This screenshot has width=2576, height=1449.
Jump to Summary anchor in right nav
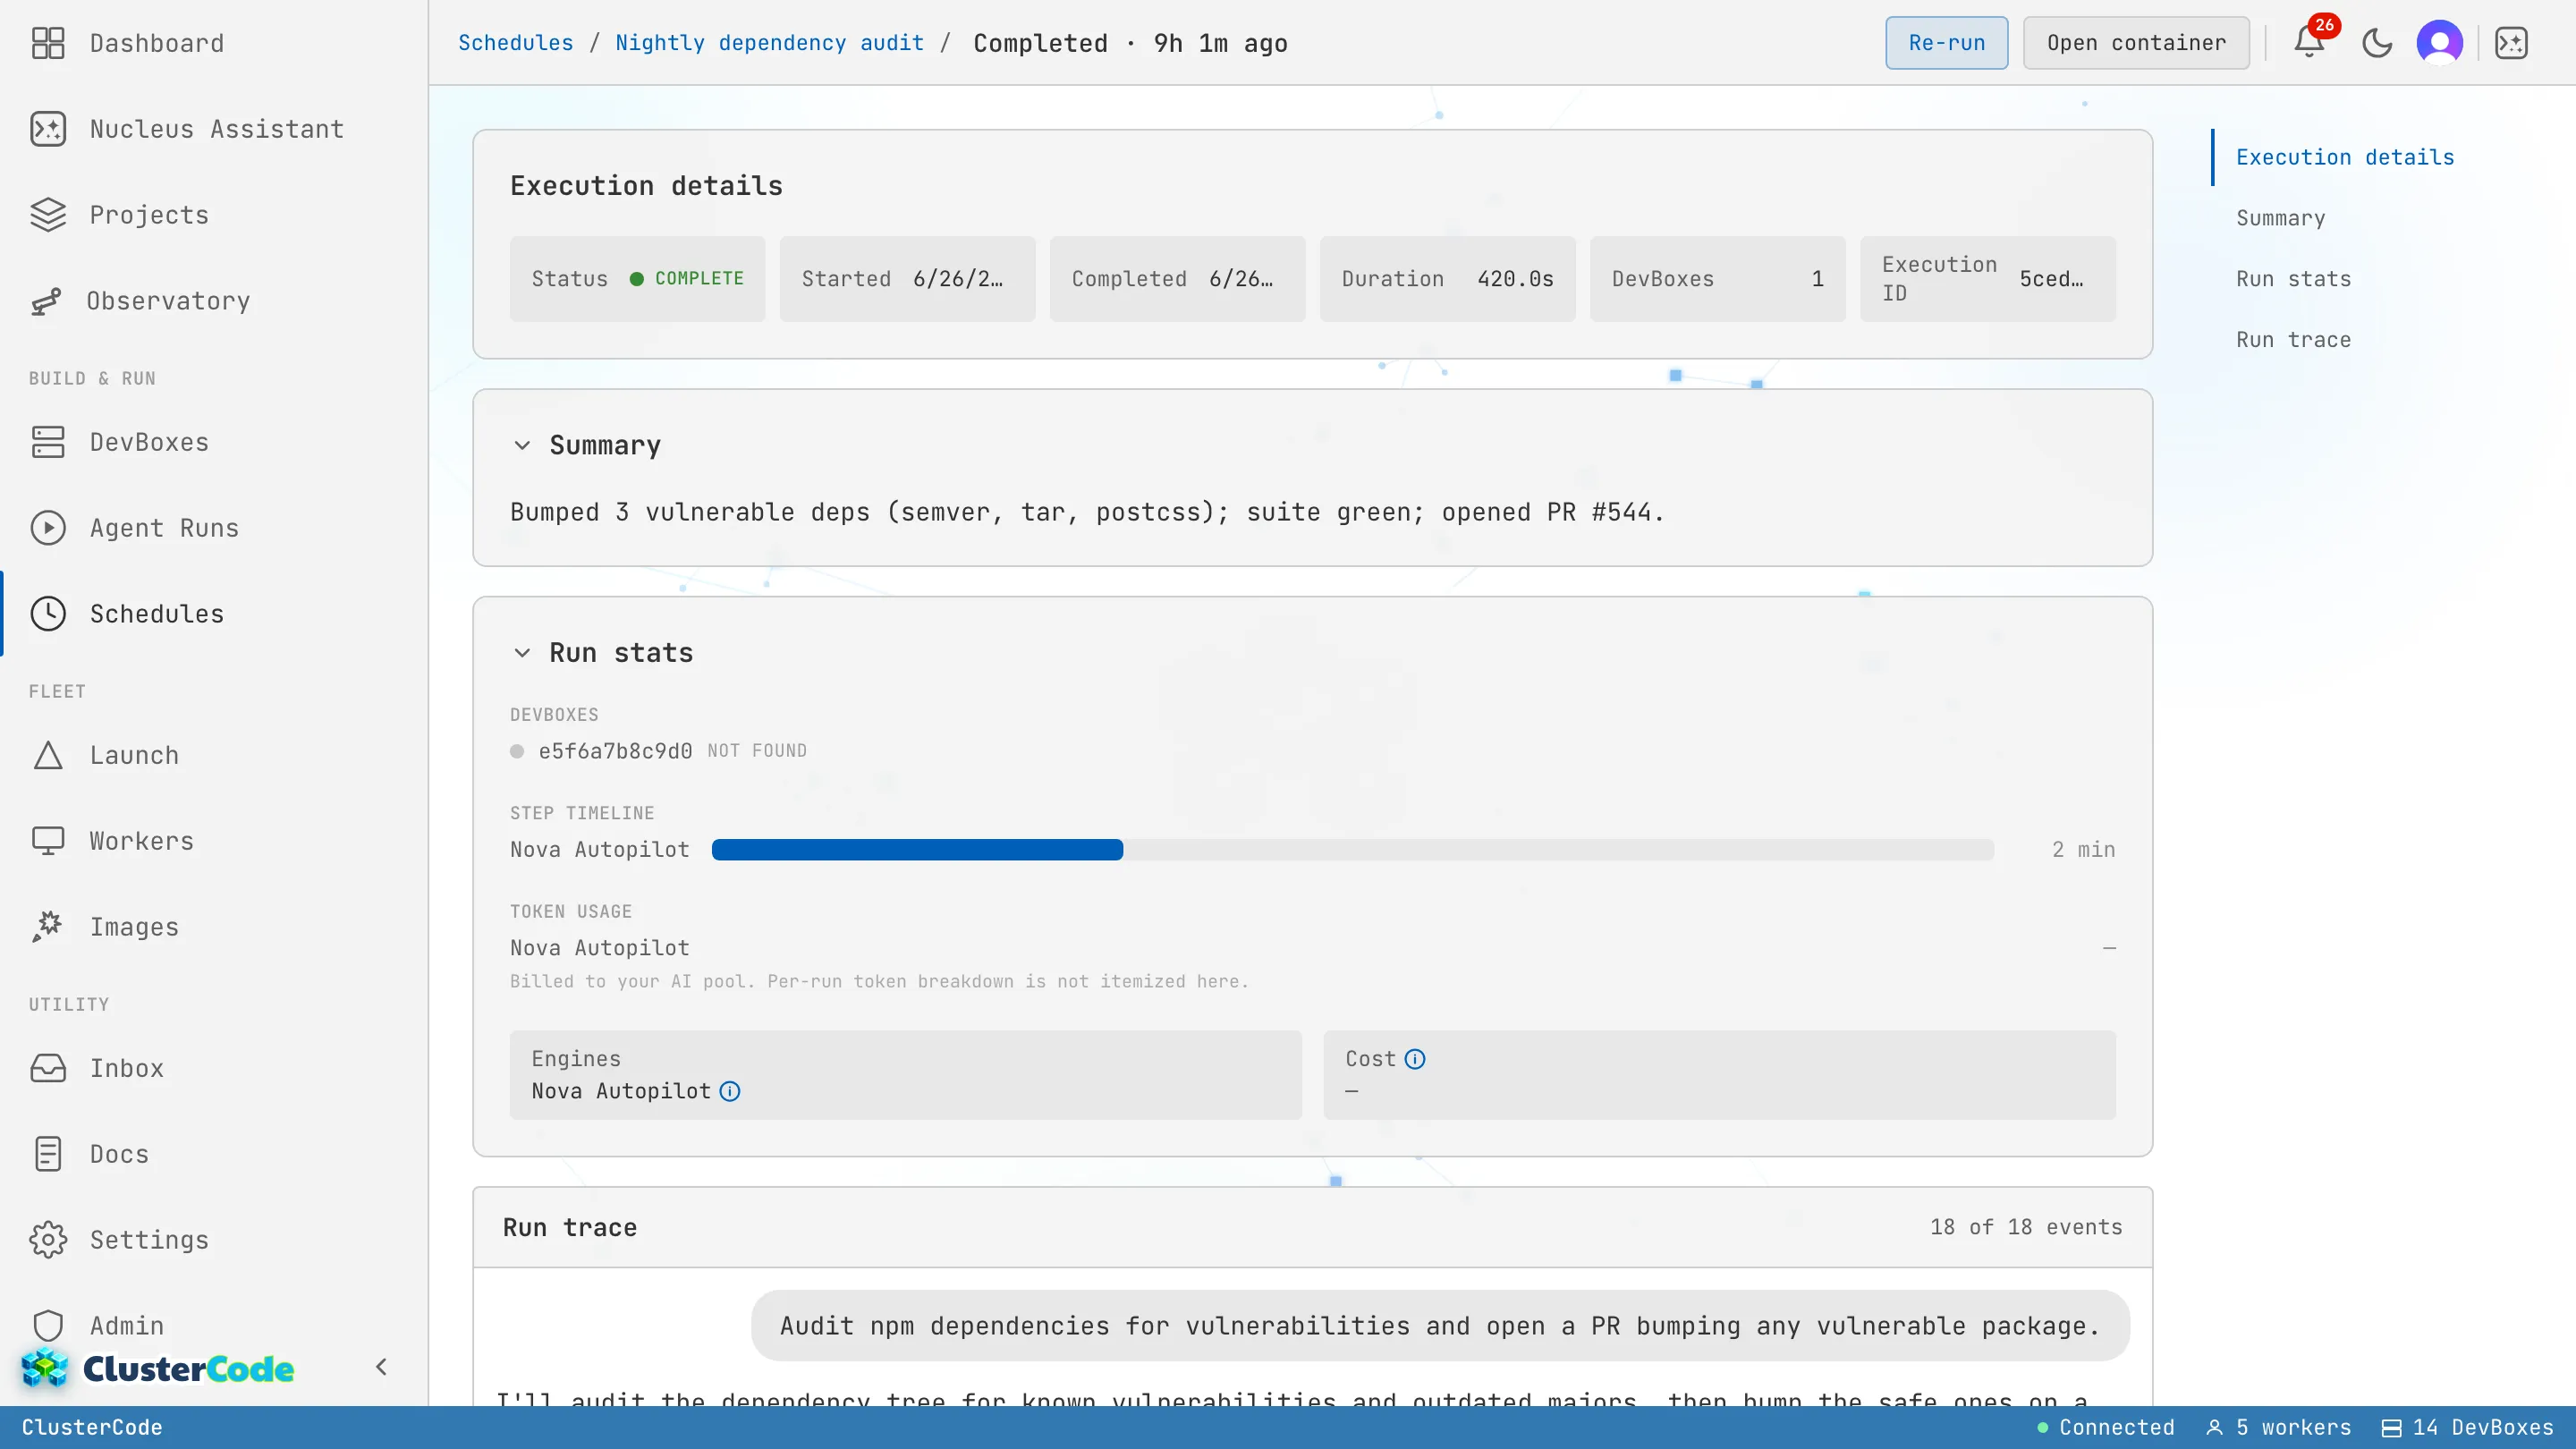pyautogui.click(x=2281, y=218)
